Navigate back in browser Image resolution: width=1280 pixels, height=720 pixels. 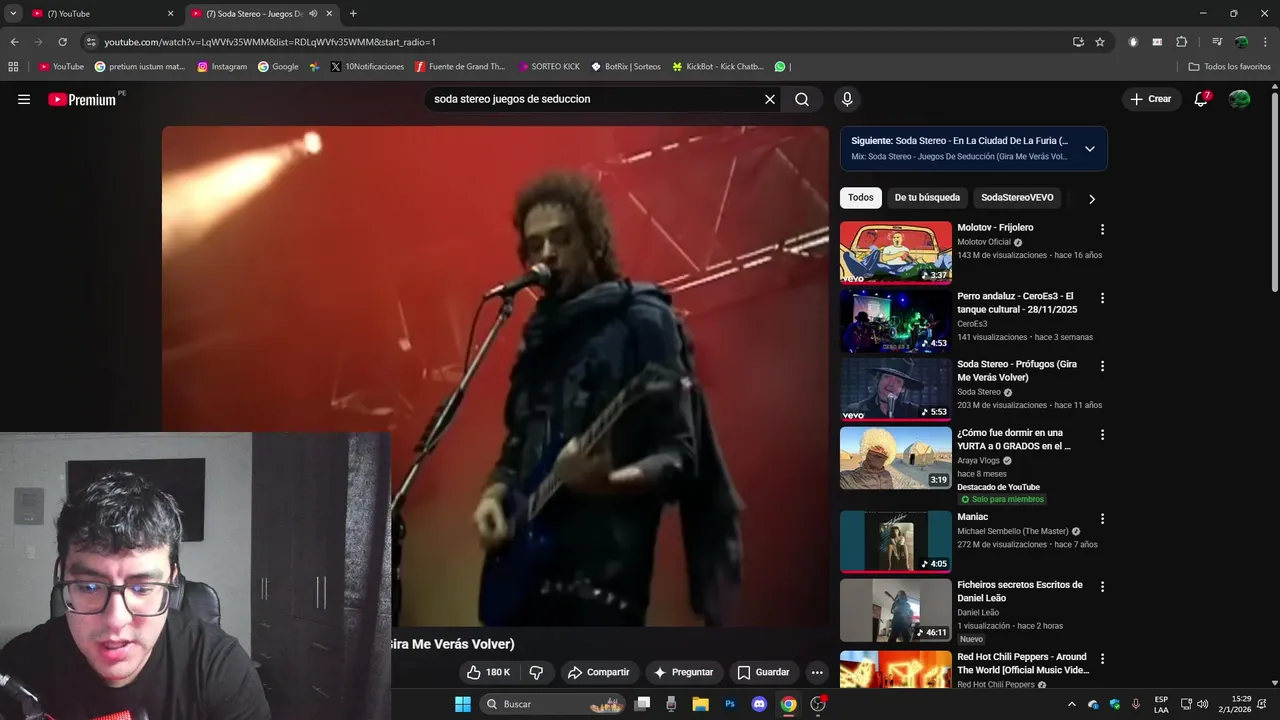click(x=14, y=42)
